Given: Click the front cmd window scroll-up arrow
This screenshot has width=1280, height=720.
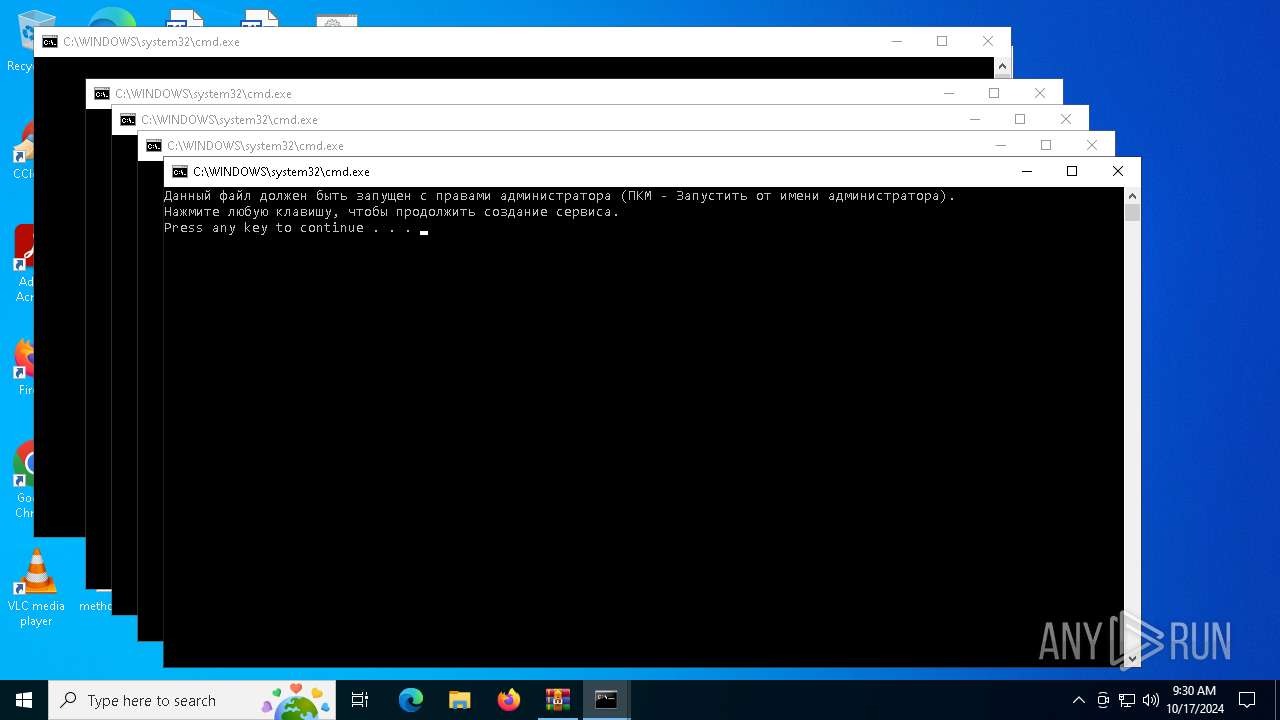Looking at the screenshot, I should (x=1133, y=196).
